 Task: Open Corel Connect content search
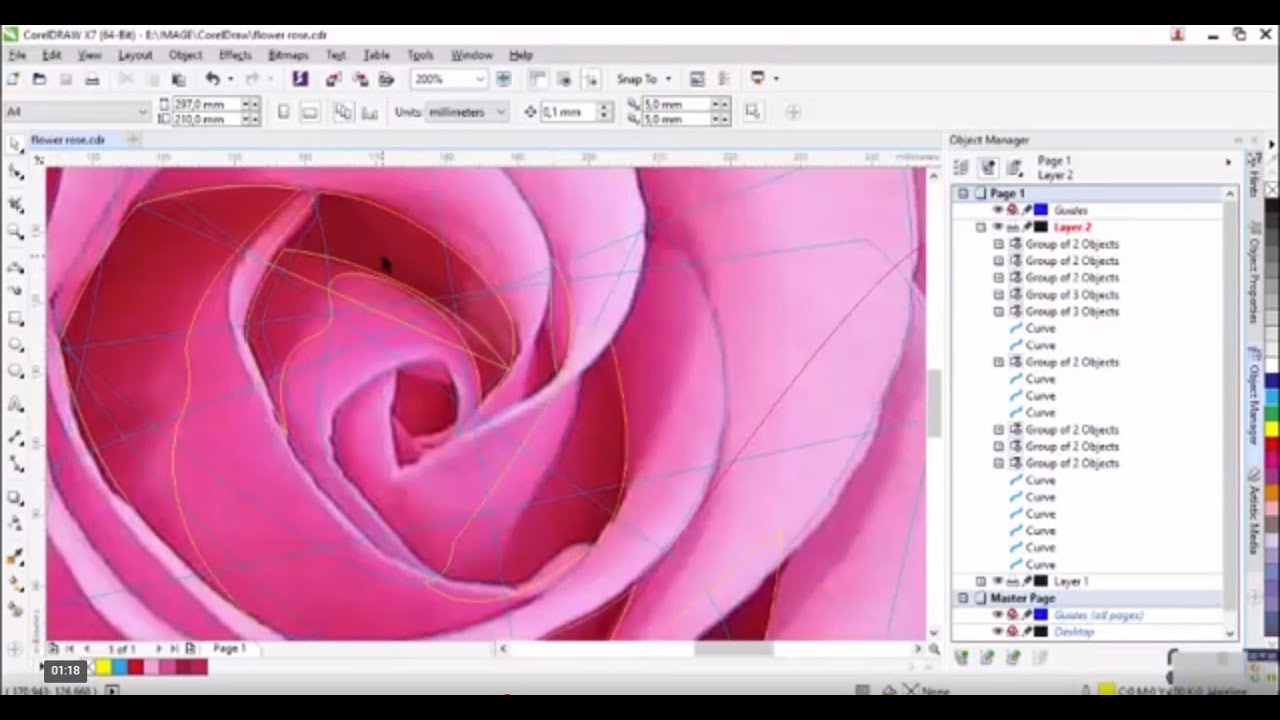point(300,79)
